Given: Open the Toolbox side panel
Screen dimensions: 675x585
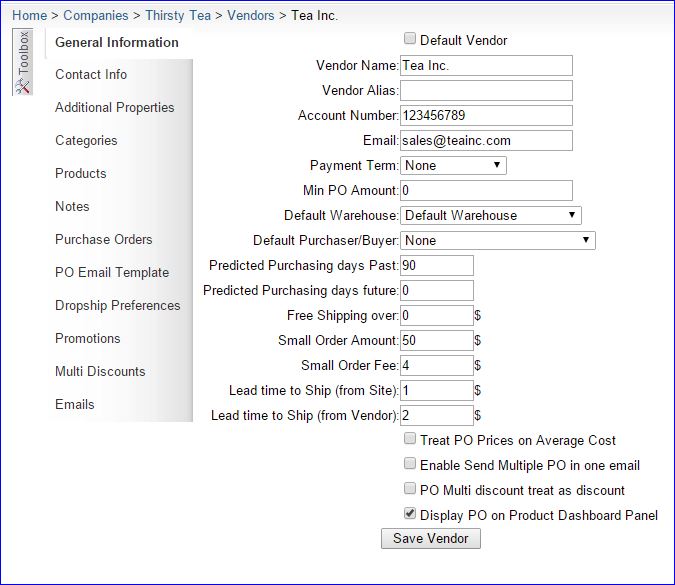Looking at the screenshot, I should [x=23, y=62].
